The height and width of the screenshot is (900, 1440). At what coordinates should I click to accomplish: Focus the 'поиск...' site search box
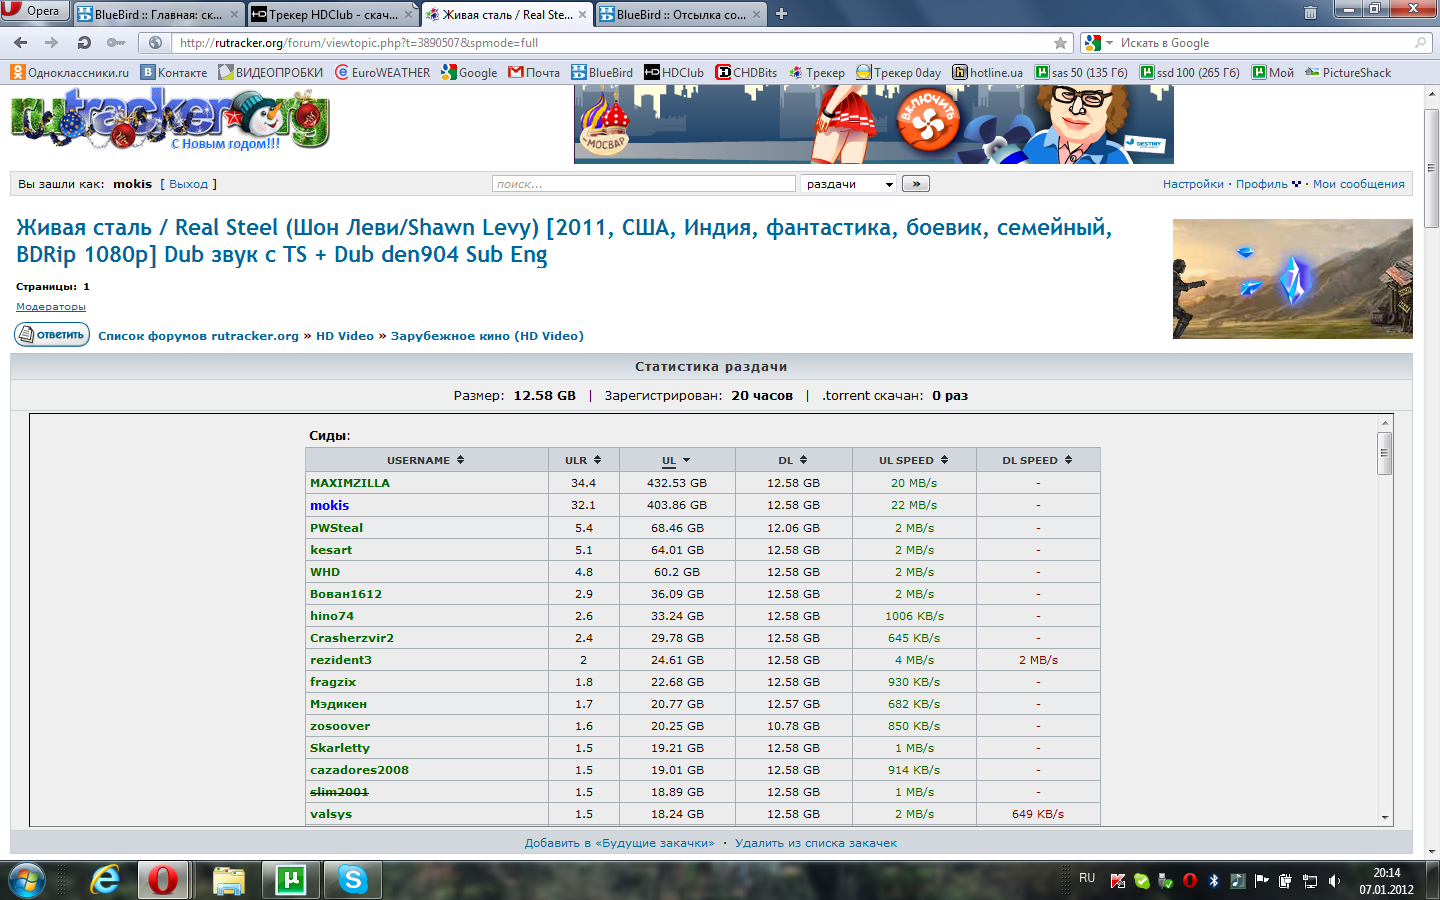tap(644, 184)
